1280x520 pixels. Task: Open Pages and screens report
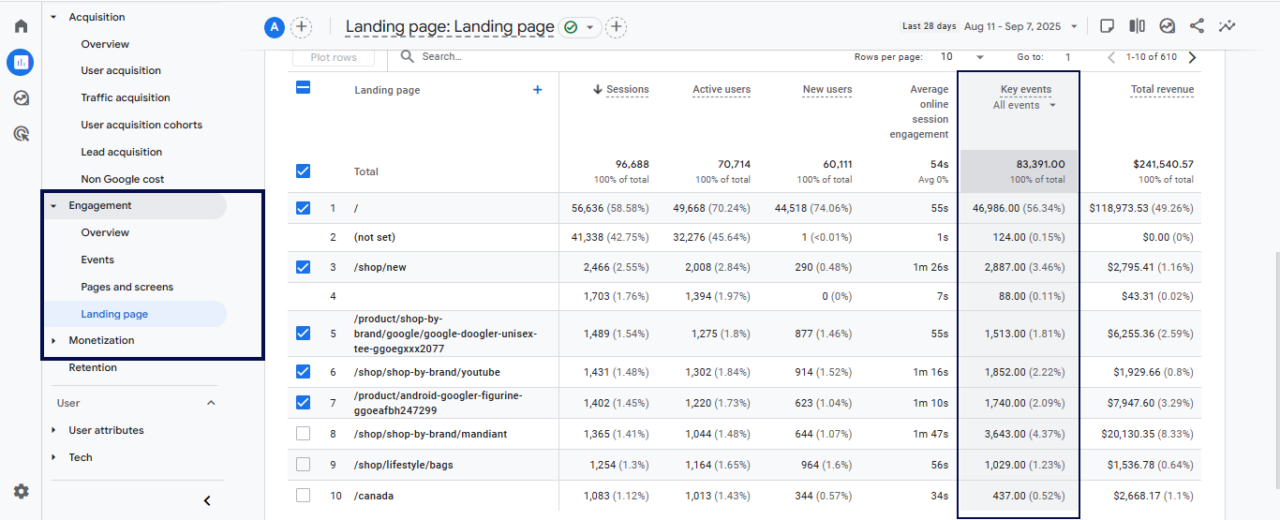(127, 287)
